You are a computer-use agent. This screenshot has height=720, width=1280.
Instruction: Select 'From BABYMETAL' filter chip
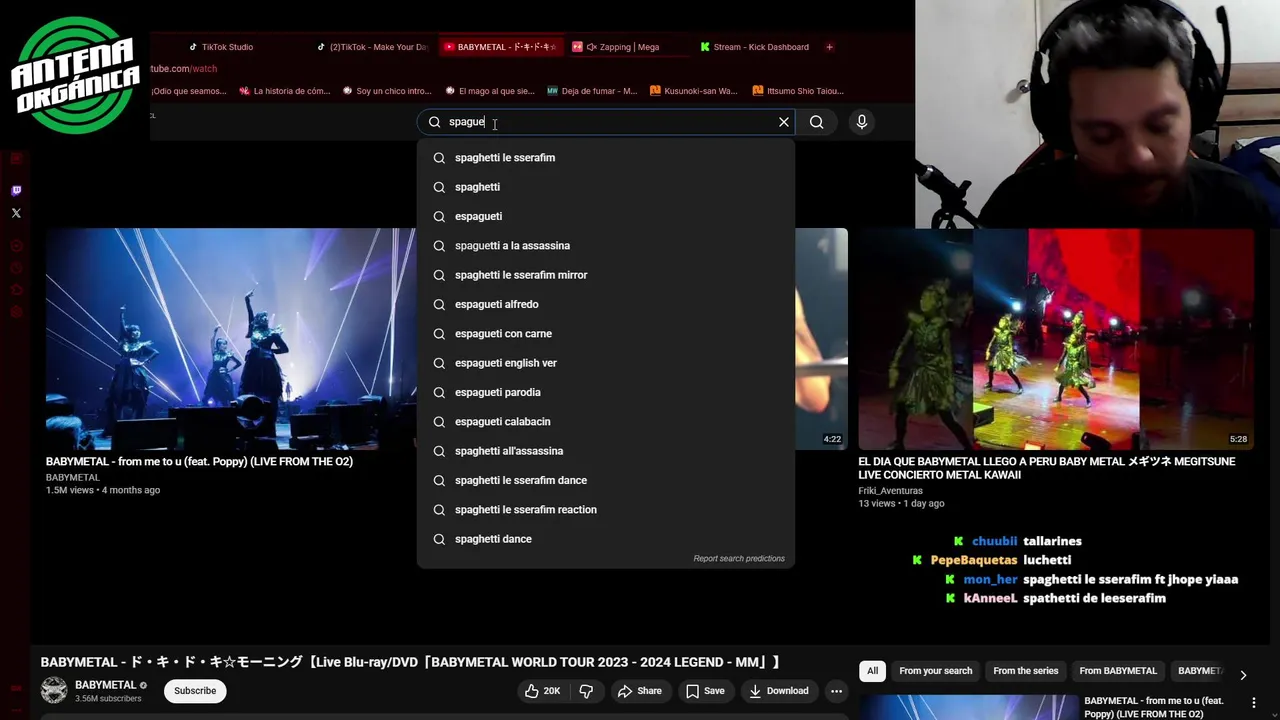click(x=1118, y=671)
